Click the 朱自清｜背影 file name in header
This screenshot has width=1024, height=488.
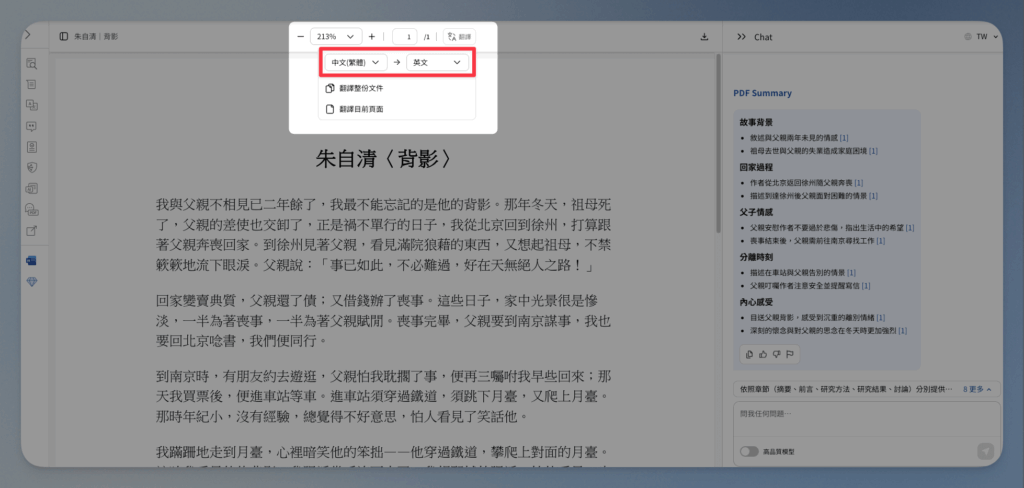click(97, 37)
